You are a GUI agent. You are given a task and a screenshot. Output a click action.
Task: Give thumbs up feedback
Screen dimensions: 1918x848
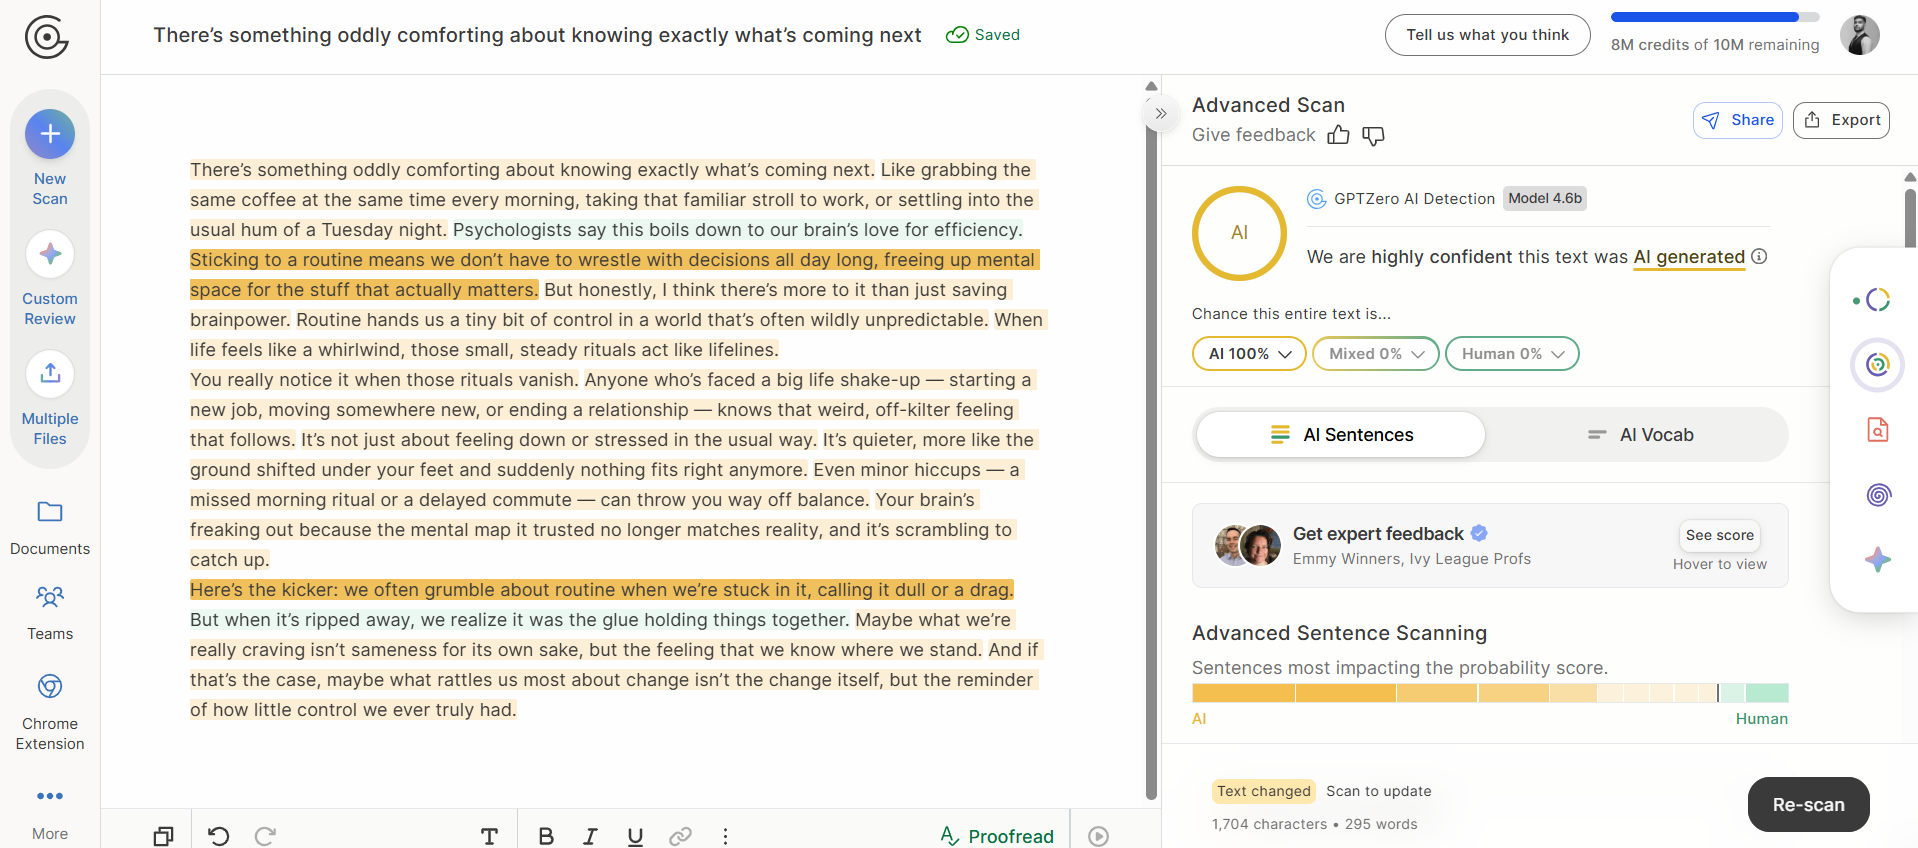click(1338, 135)
